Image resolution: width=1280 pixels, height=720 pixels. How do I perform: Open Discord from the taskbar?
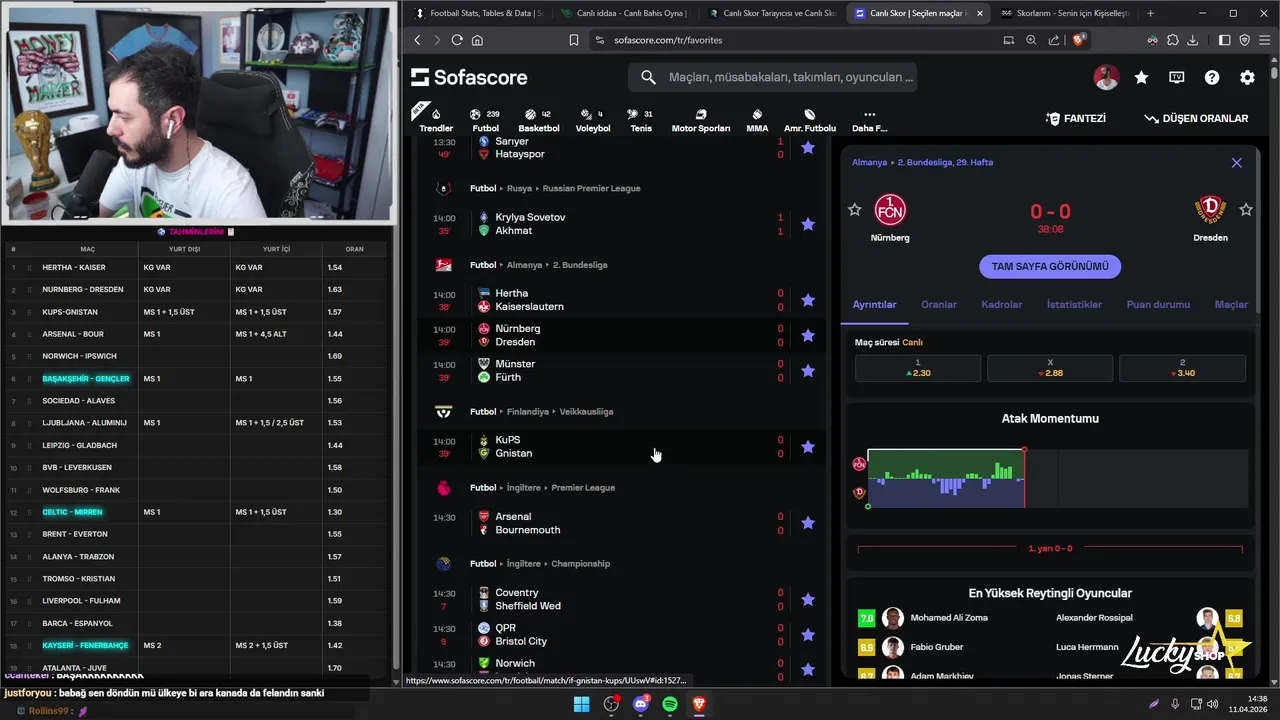point(641,704)
